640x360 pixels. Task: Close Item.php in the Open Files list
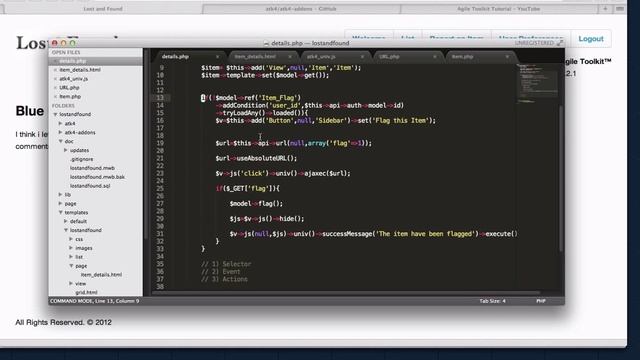[x=56, y=97]
